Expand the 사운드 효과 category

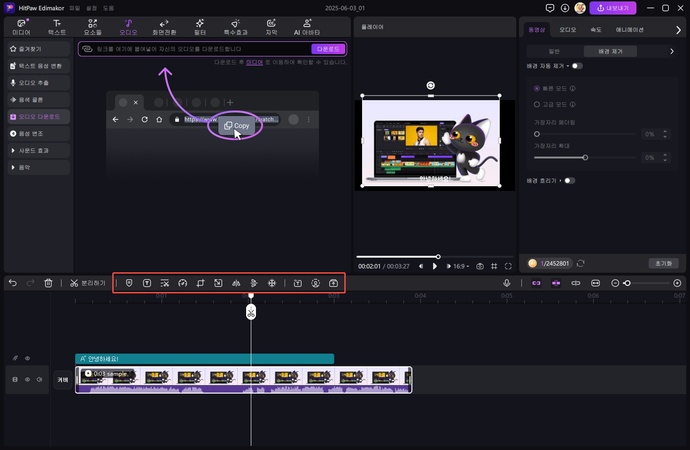[37, 151]
